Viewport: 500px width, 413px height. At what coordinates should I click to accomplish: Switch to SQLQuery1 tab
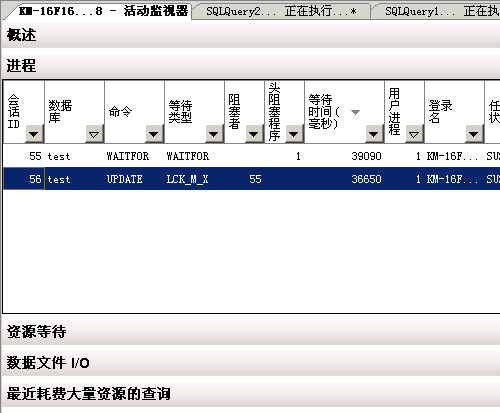[x=436, y=12]
